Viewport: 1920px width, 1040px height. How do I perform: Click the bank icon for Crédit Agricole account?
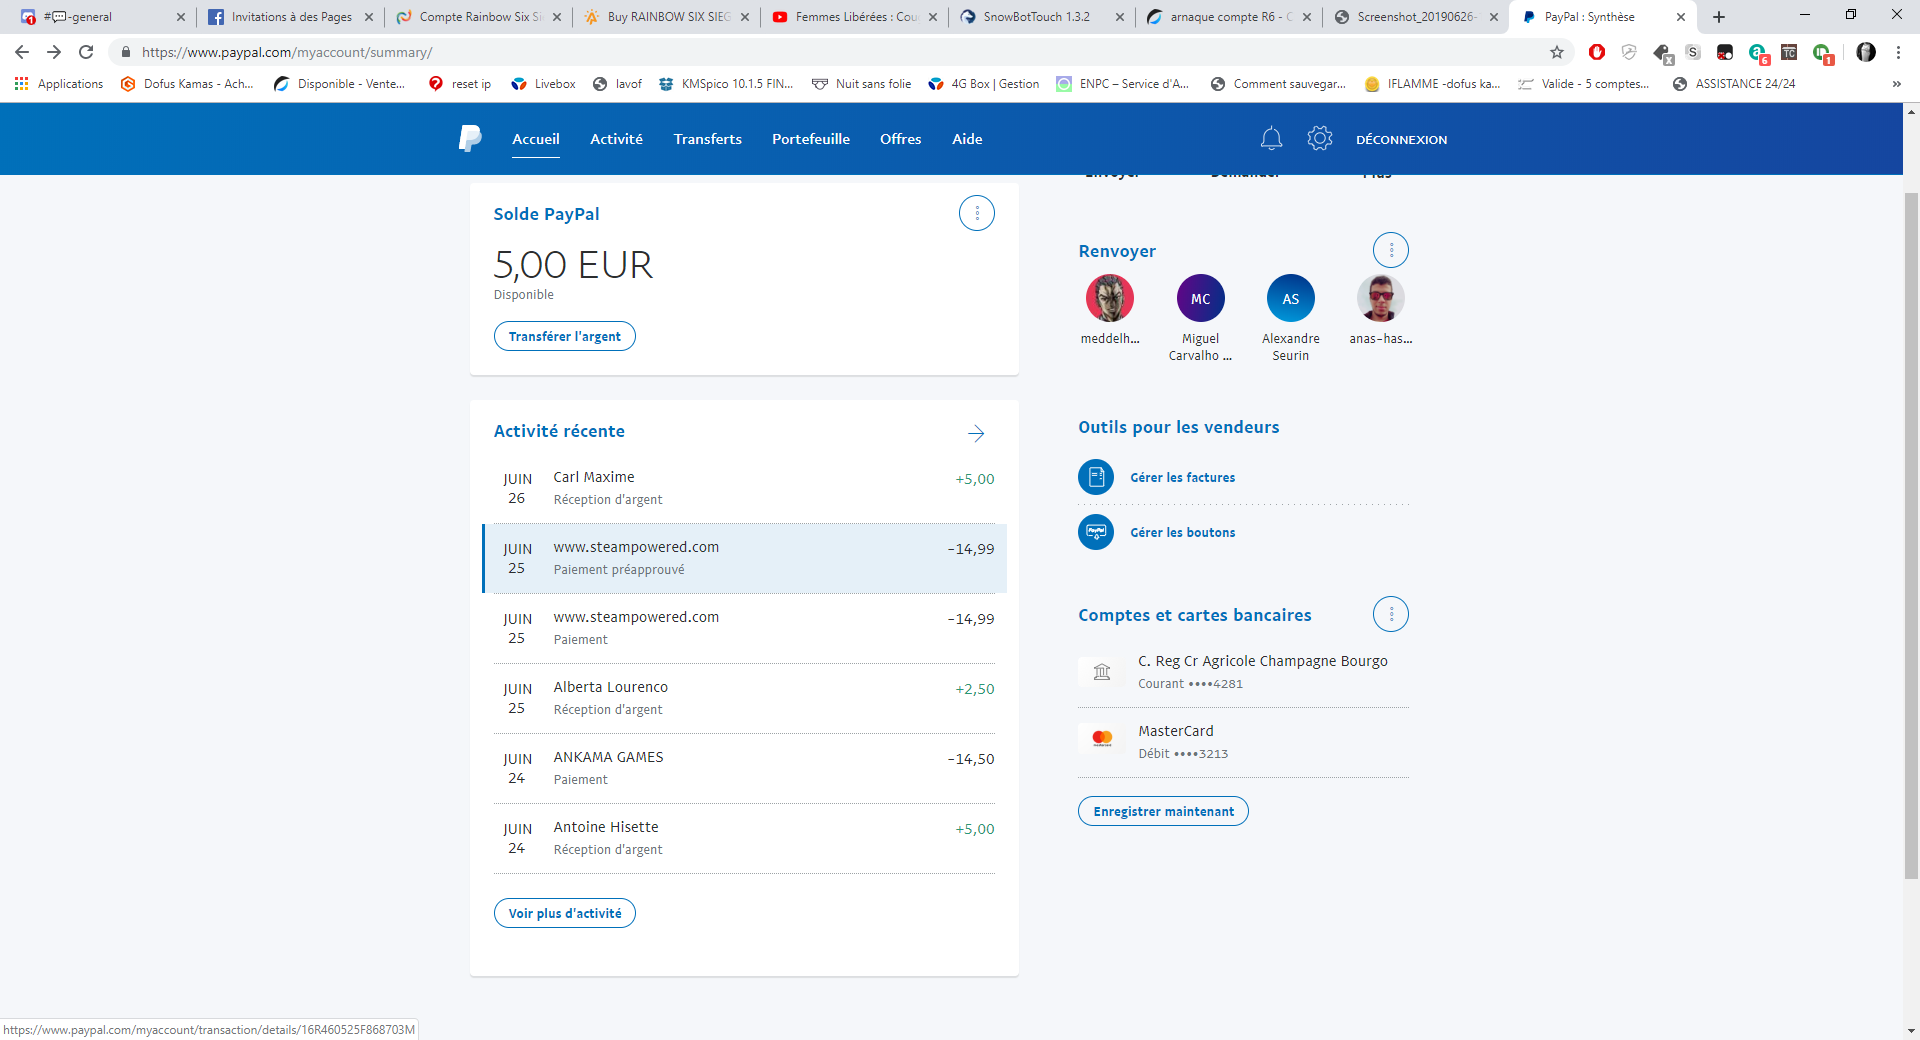1102,672
